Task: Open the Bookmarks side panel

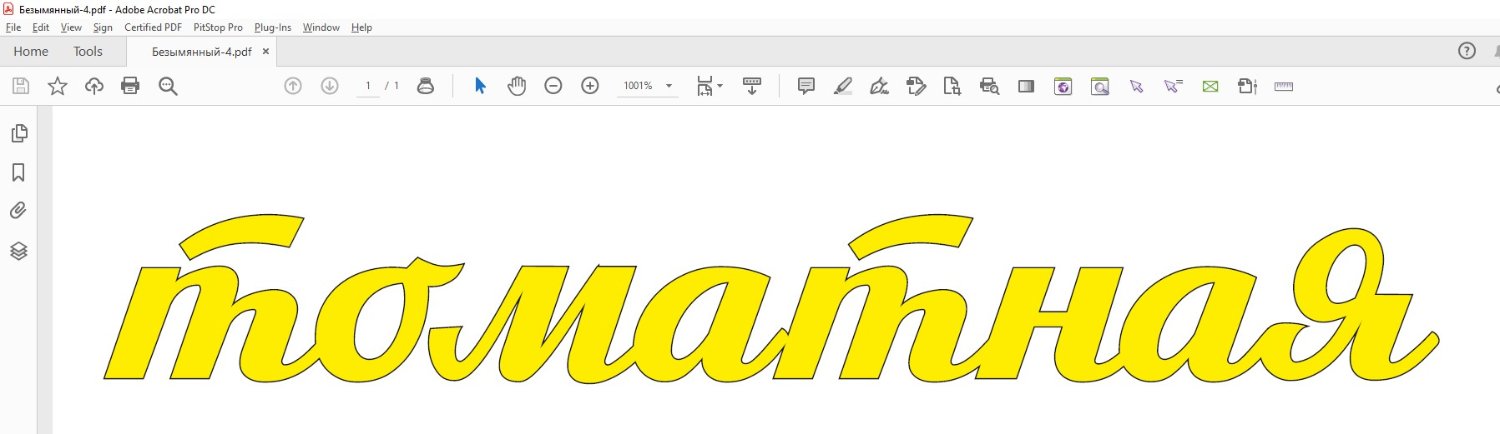Action: [x=18, y=172]
